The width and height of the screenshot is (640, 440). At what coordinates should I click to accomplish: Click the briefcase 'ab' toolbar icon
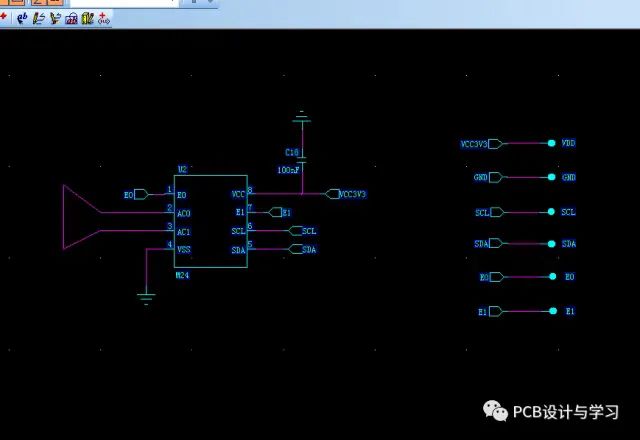tap(71, 18)
